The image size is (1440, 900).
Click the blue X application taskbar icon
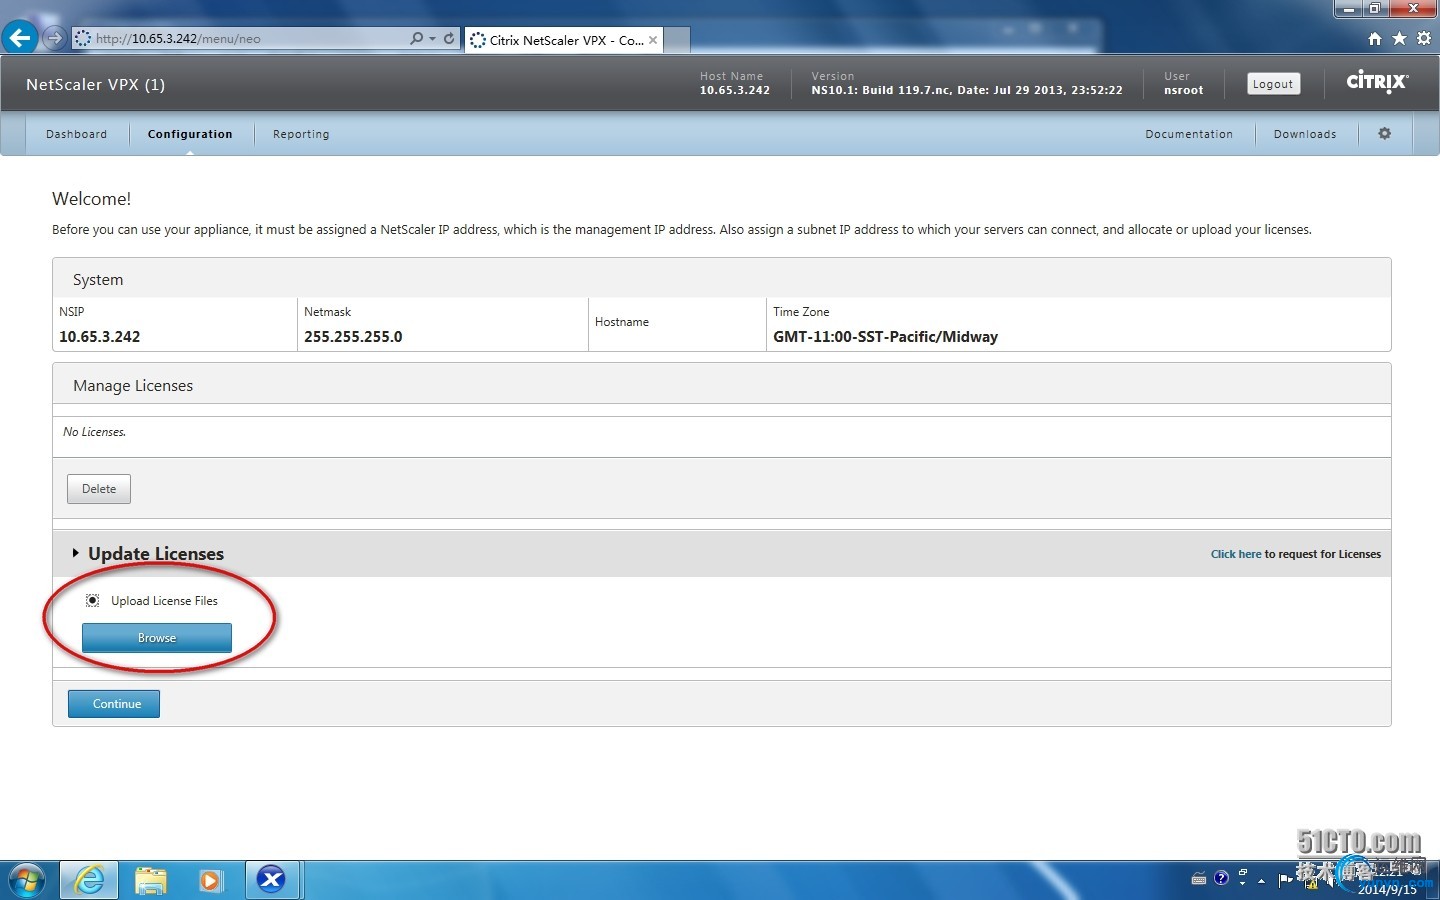[271, 880]
